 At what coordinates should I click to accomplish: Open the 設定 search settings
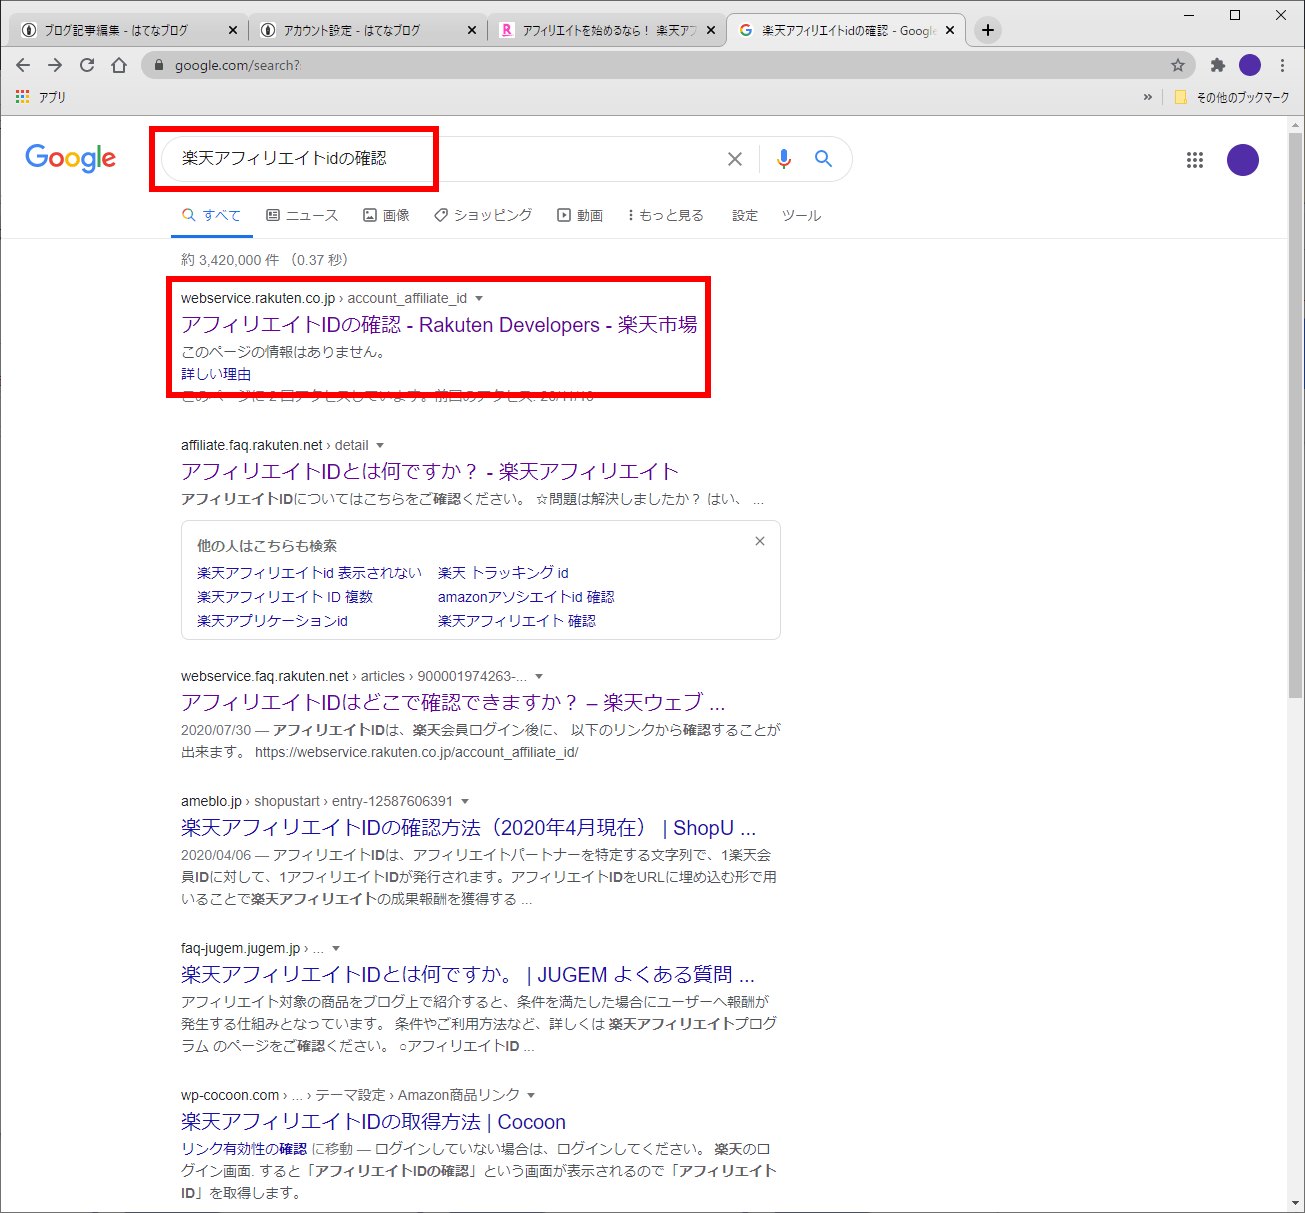745,215
